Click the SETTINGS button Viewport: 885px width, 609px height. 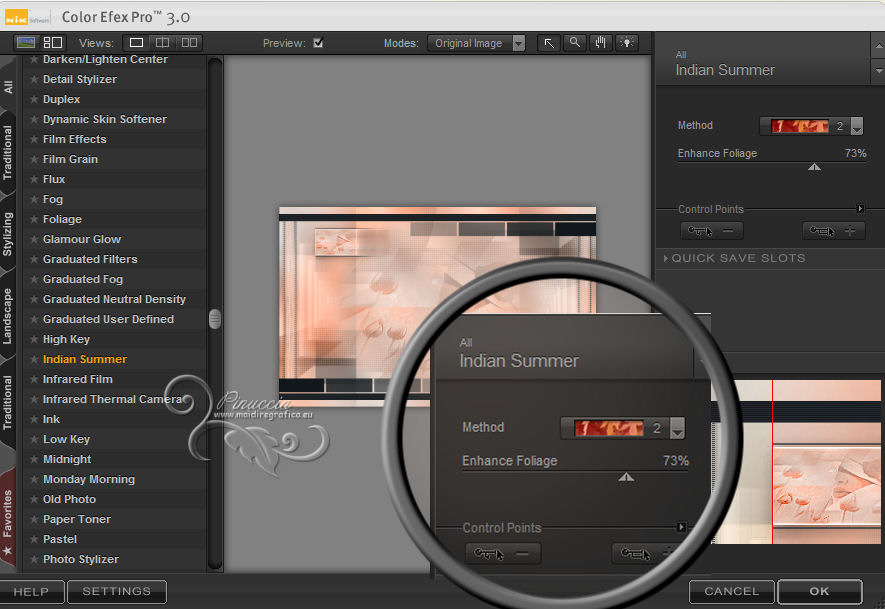pos(117,592)
